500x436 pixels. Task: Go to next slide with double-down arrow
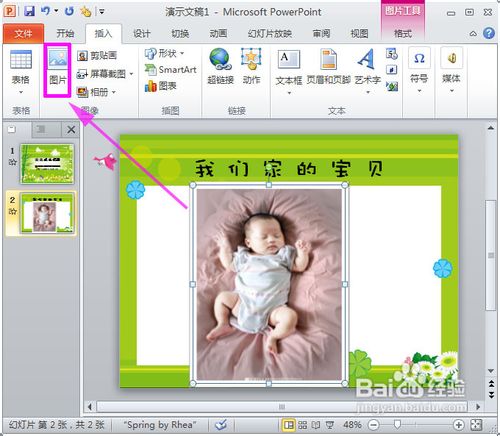click(491, 395)
